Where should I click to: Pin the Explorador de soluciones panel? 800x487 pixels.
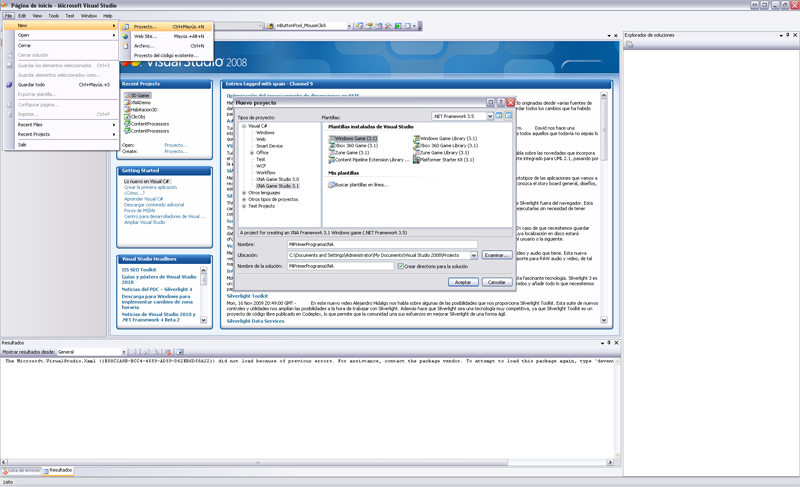[x=788, y=35]
